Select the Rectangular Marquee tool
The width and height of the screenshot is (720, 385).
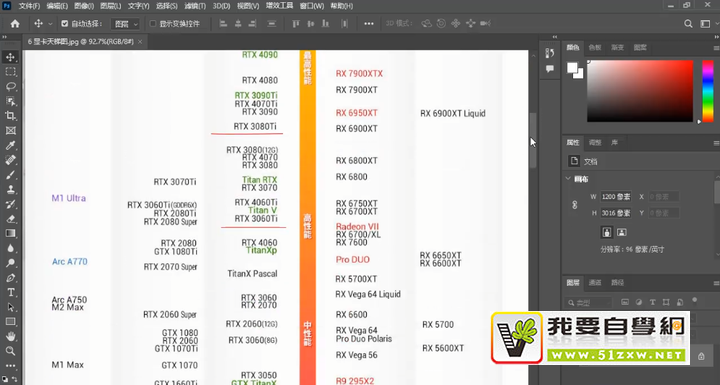[11, 72]
